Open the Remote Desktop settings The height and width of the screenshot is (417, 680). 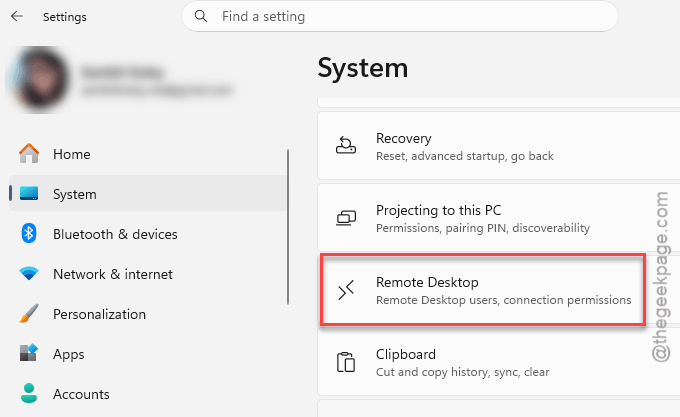(483, 290)
